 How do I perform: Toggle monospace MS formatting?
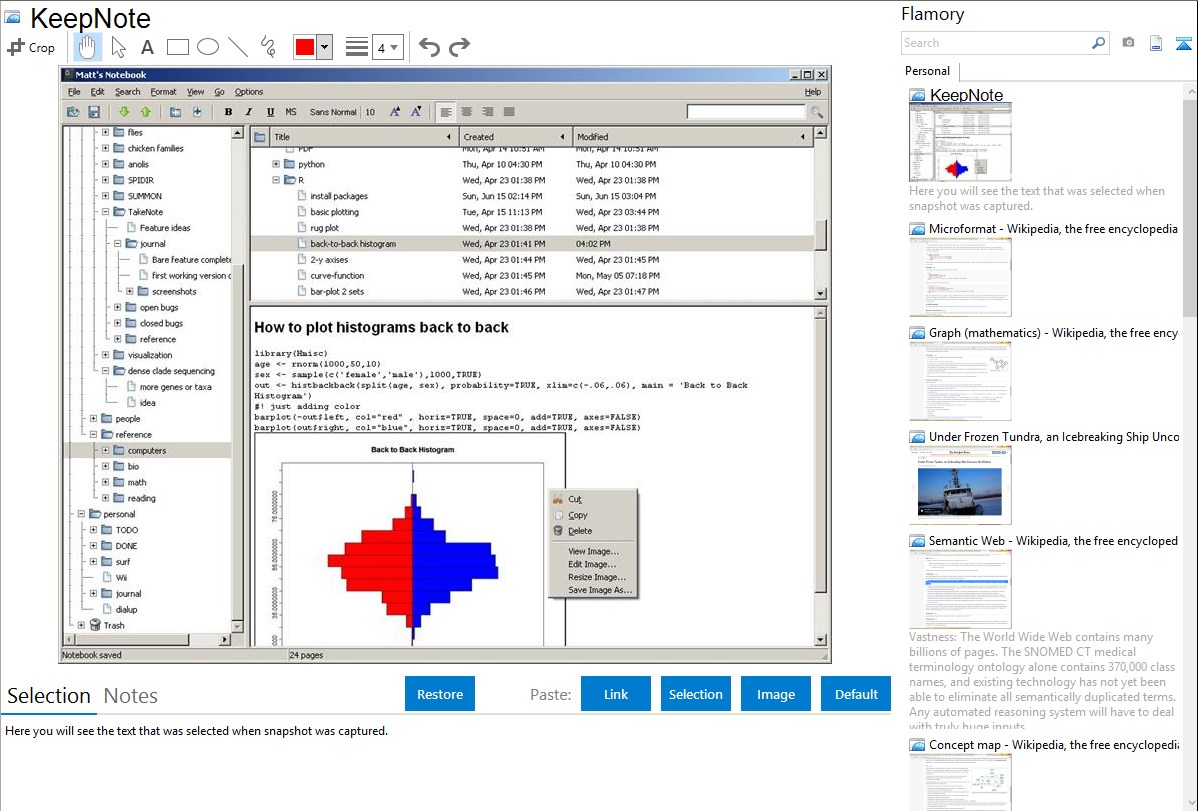pyautogui.click(x=290, y=112)
